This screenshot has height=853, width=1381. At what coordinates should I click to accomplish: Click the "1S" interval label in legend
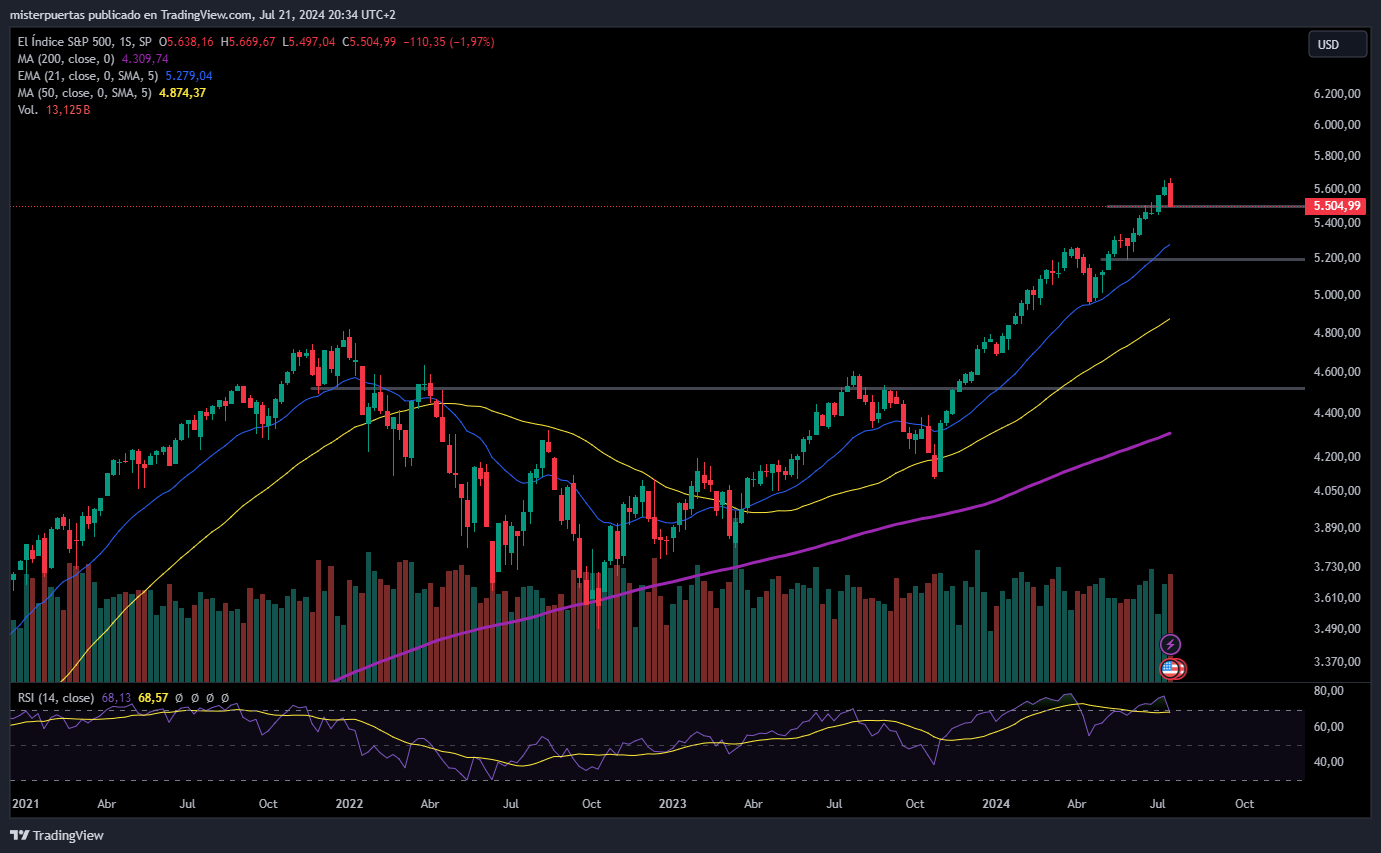[124, 42]
